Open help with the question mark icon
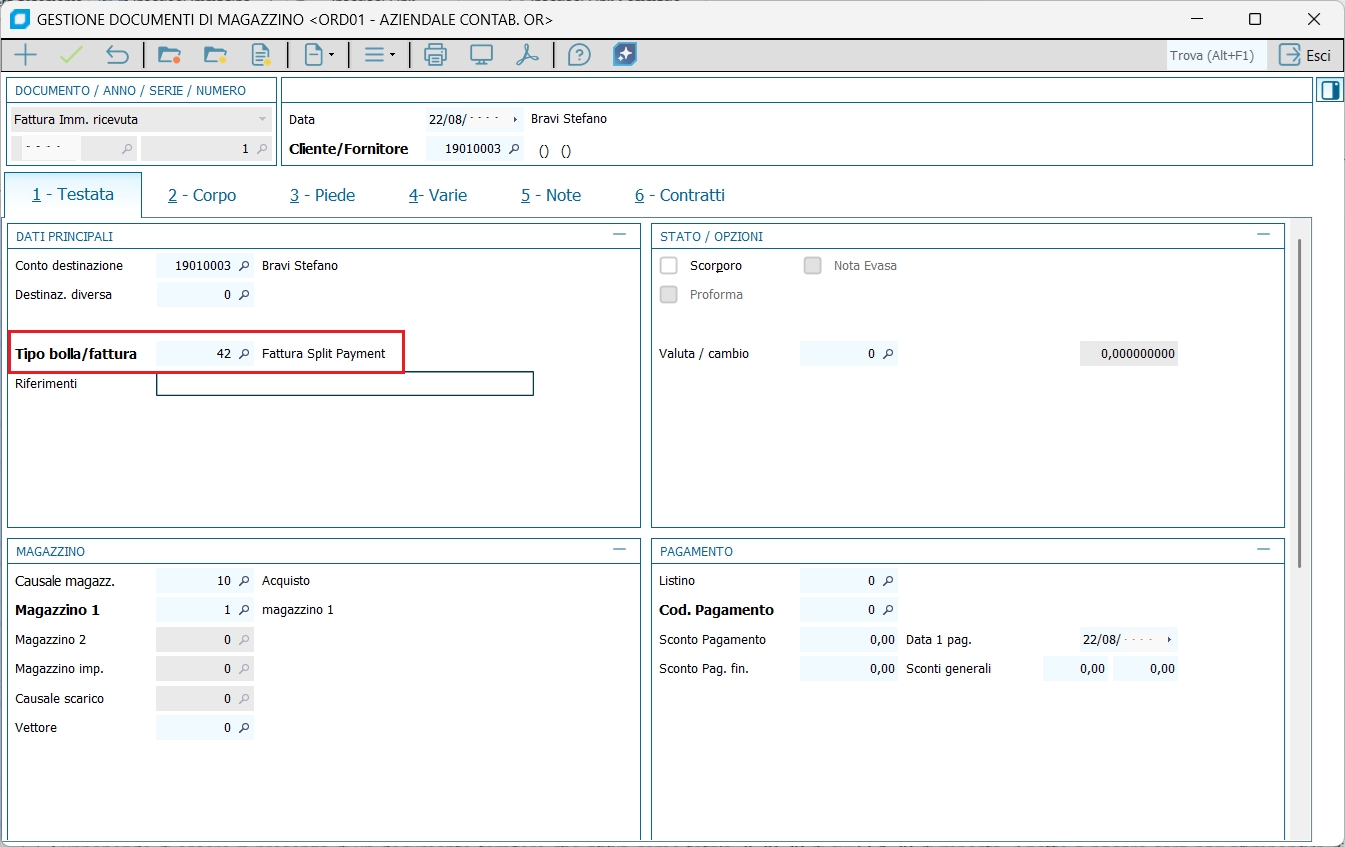The width and height of the screenshot is (1345, 847). point(579,55)
